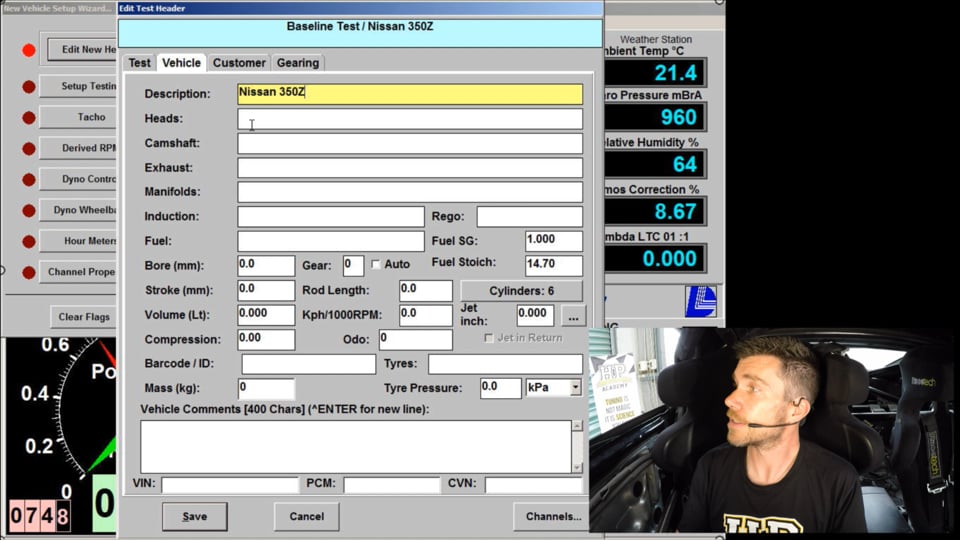
Task: Click the Compression field
Action: tap(266, 339)
